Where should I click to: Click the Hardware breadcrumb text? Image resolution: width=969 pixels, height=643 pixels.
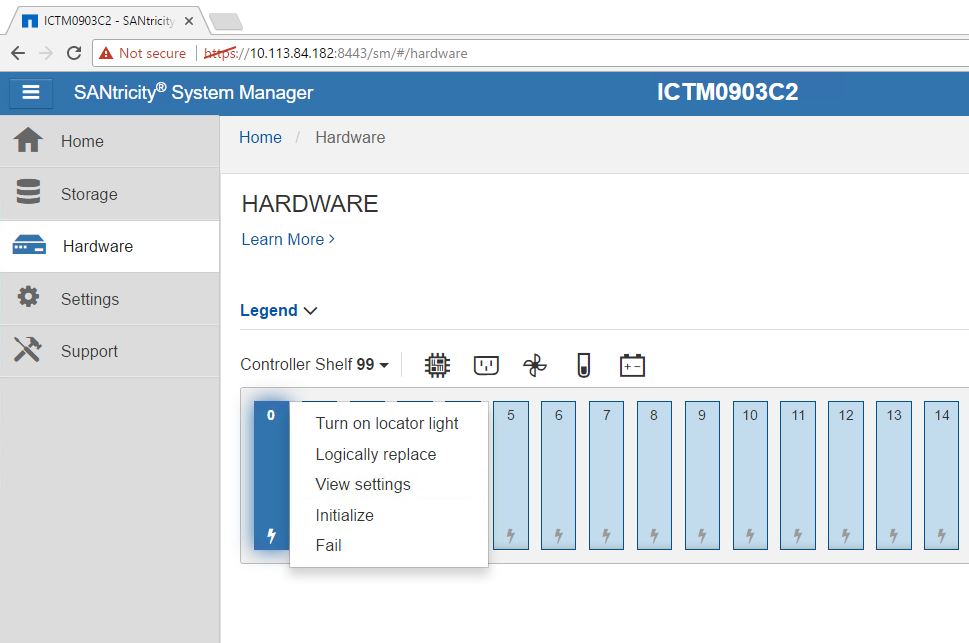(x=350, y=137)
